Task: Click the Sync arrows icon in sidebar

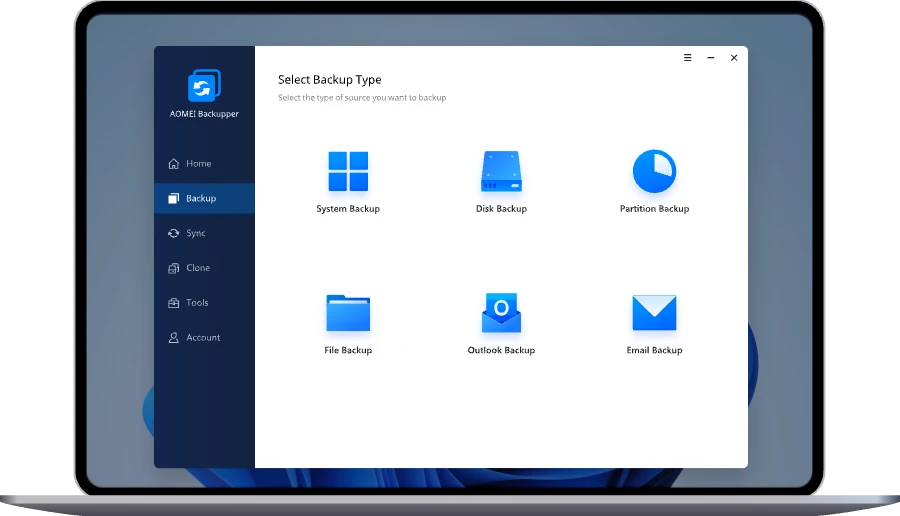Action: (x=174, y=233)
